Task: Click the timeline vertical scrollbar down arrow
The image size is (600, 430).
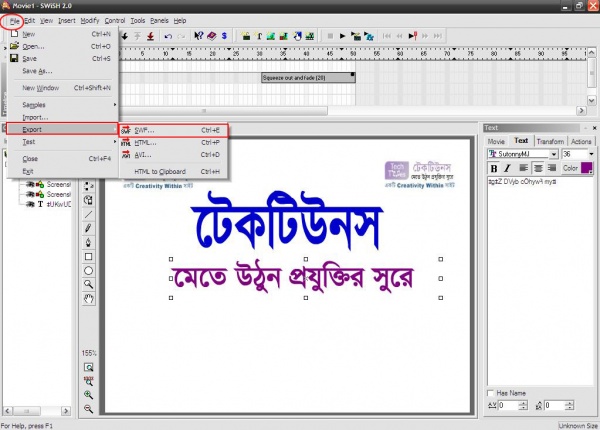Action: (x=591, y=101)
